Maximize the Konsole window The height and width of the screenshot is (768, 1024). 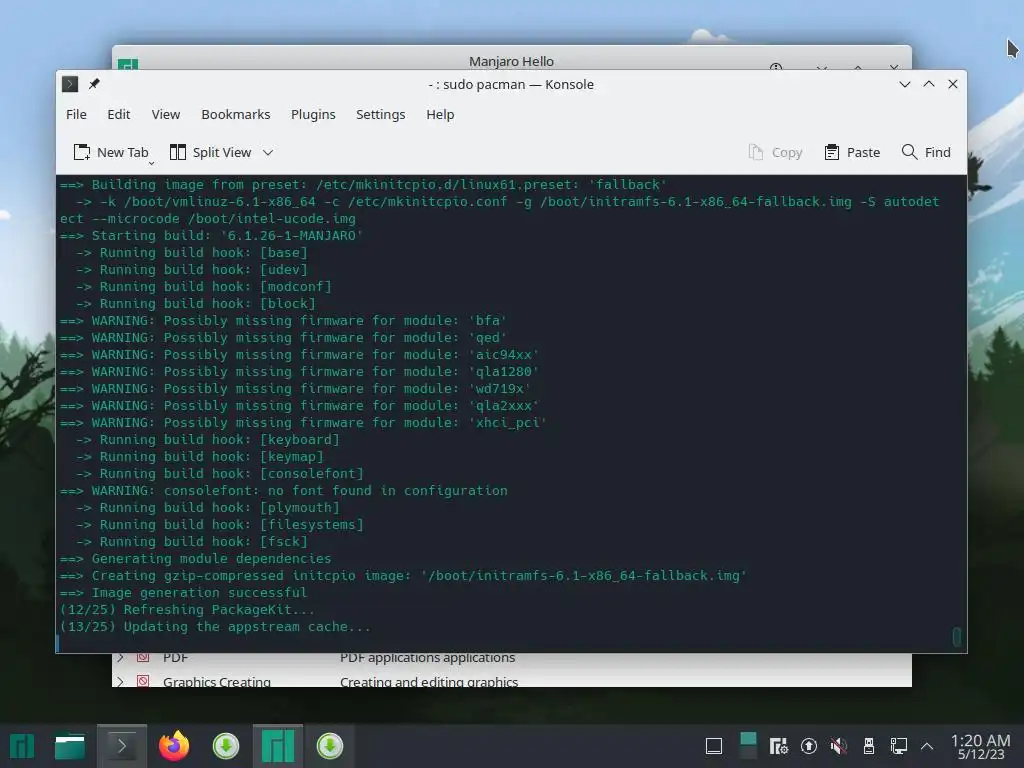929,84
